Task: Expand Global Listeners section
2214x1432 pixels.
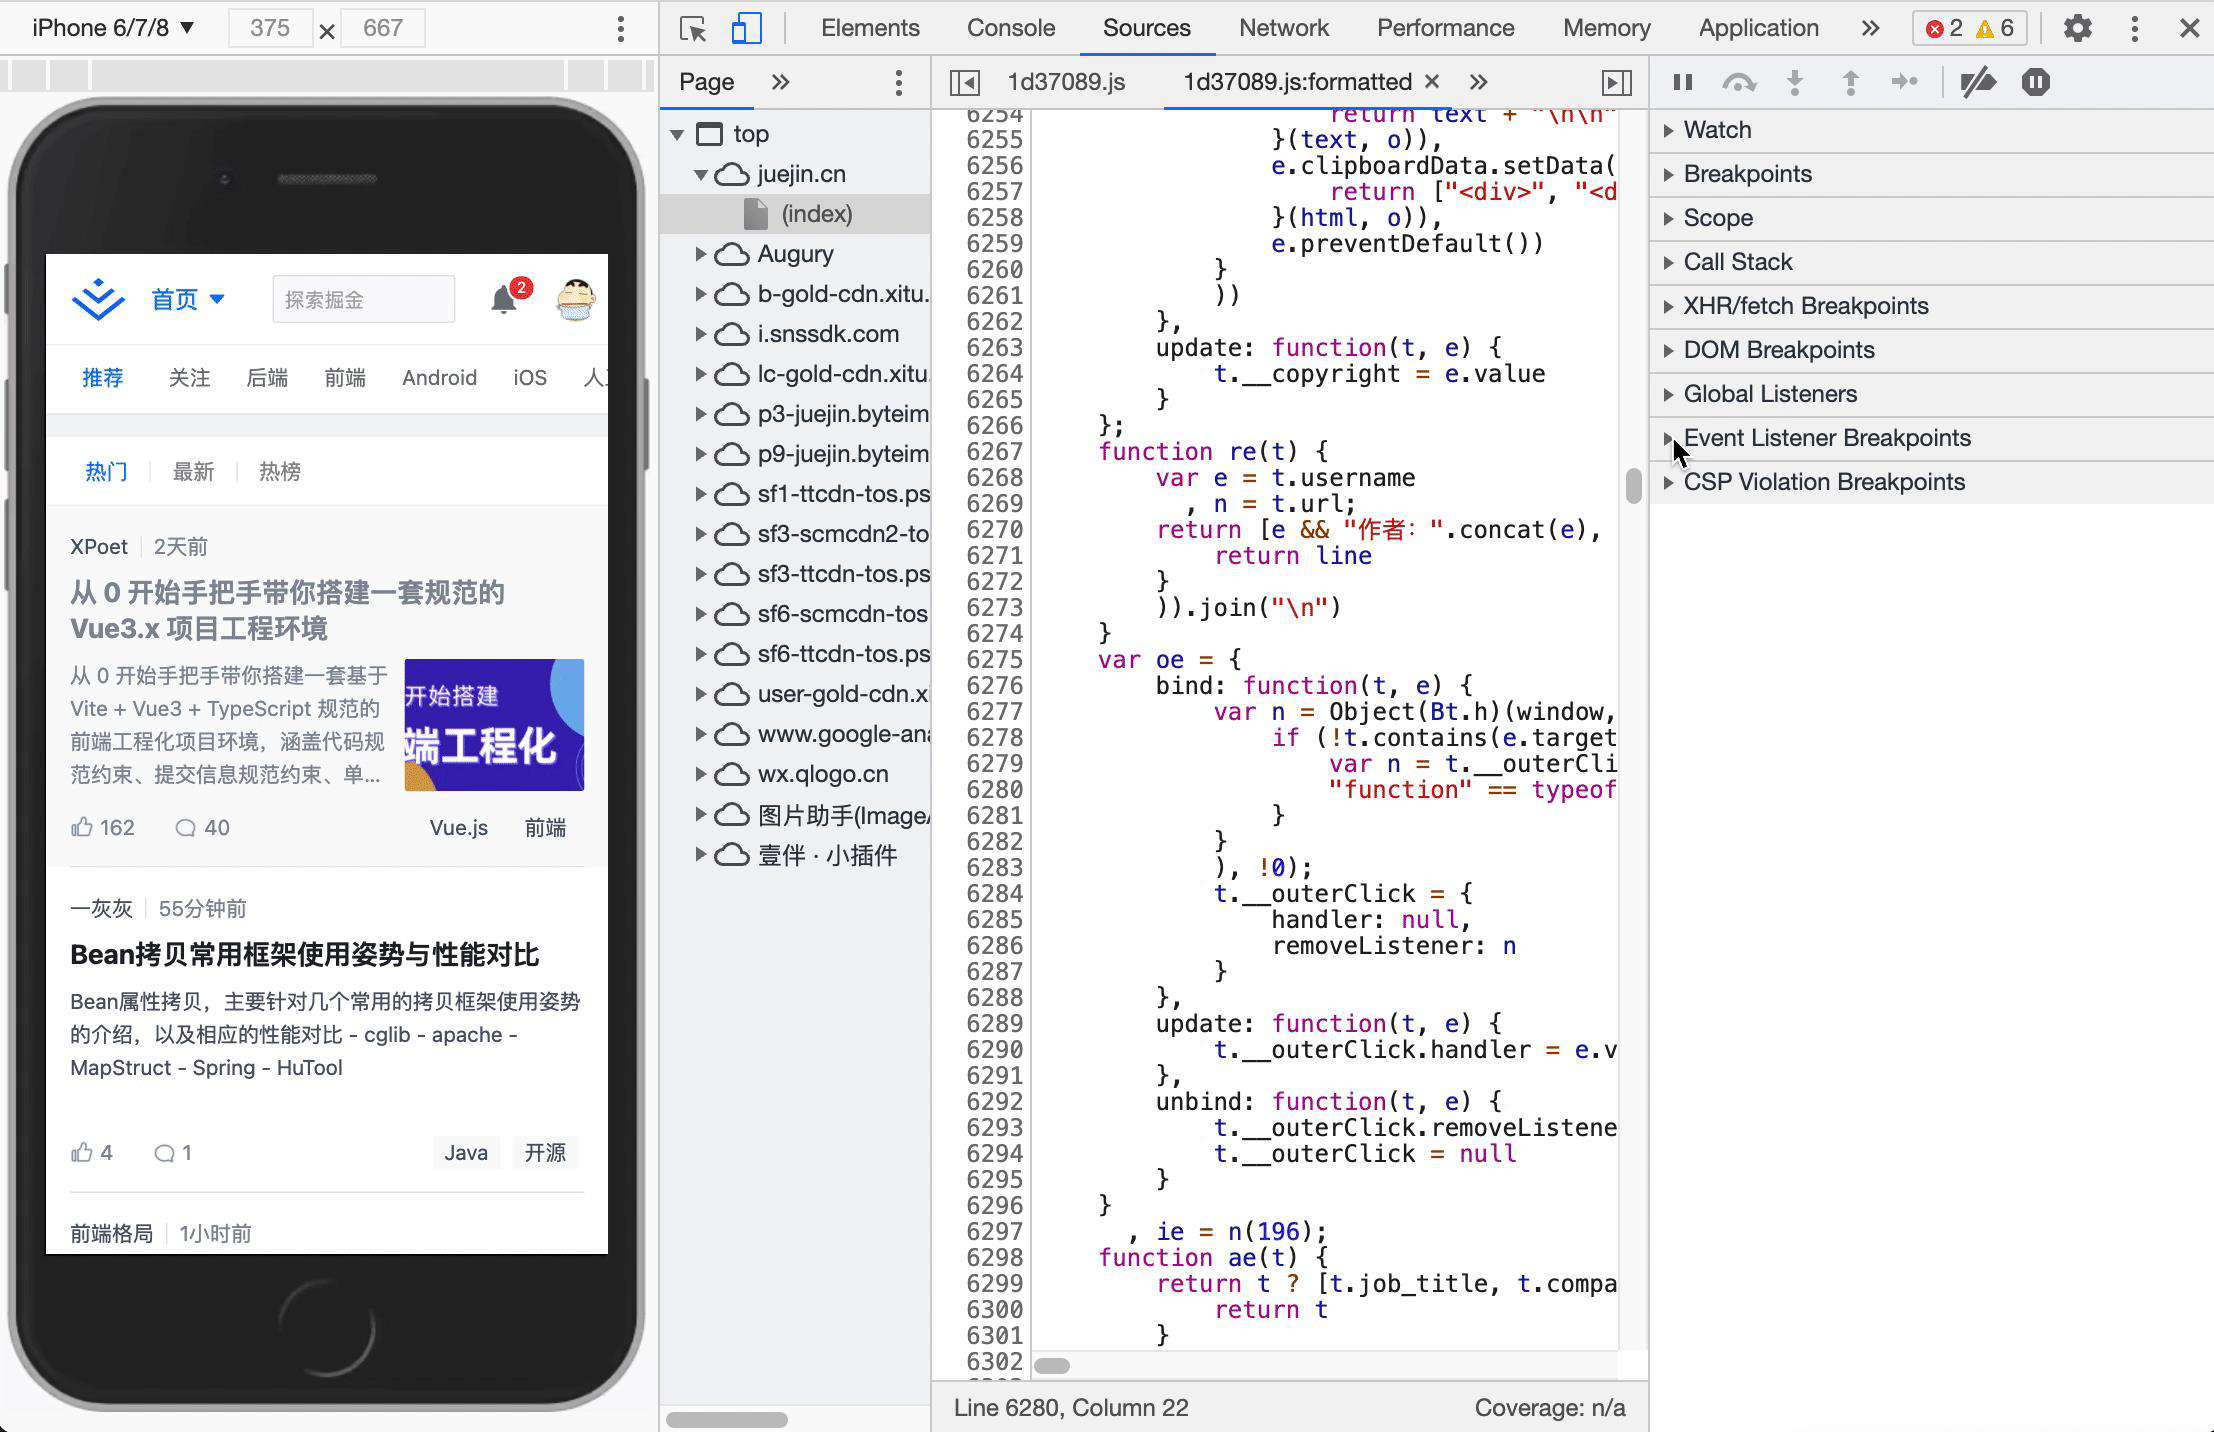Action: coord(1932,394)
